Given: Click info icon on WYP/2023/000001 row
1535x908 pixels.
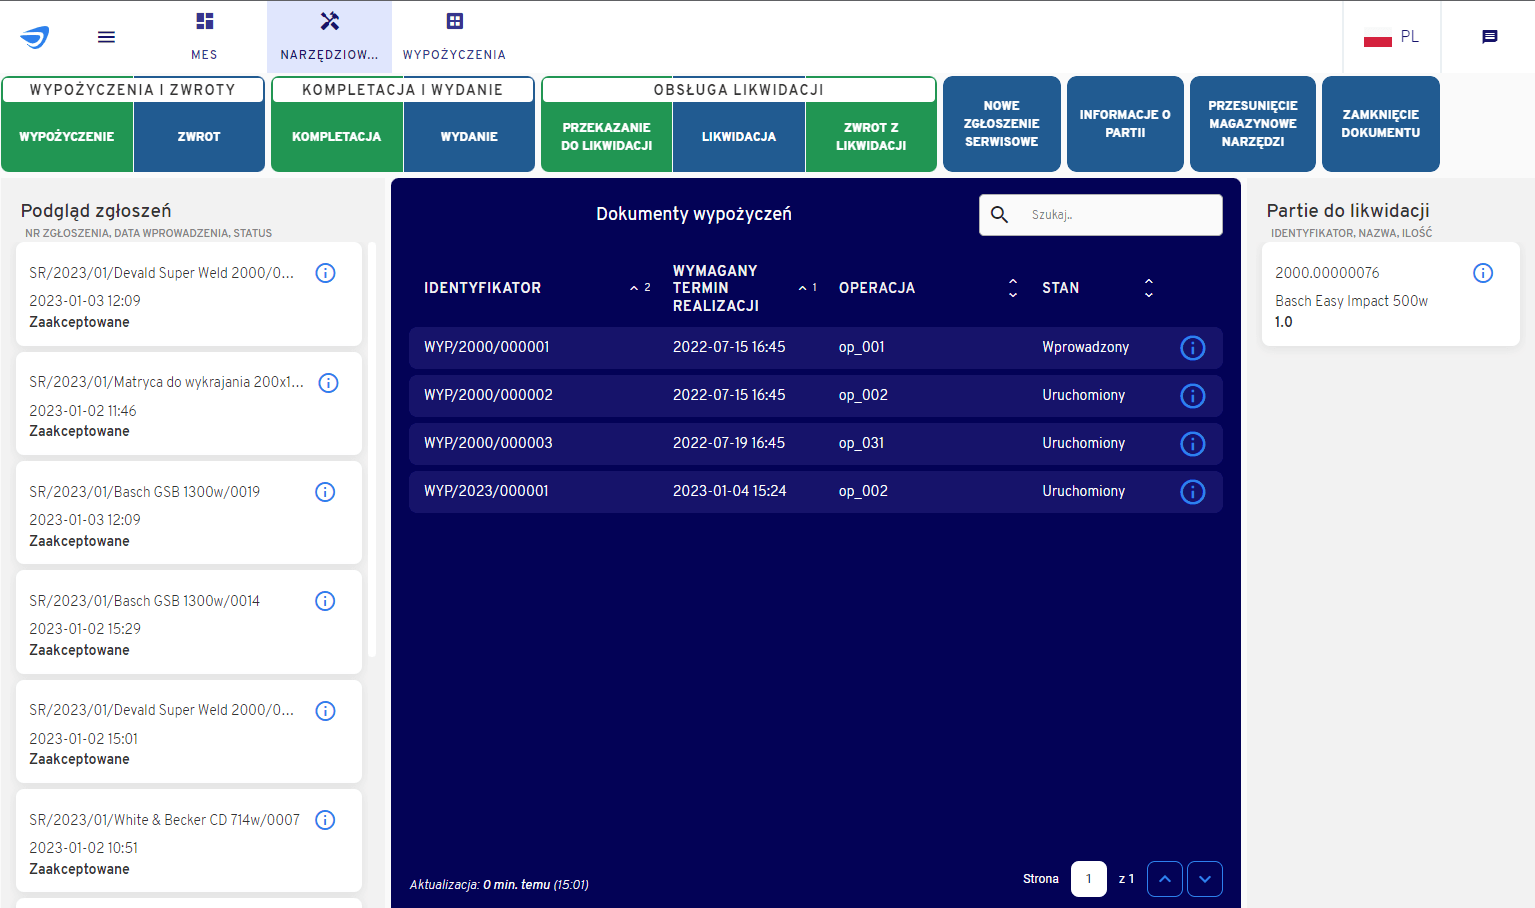Looking at the screenshot, I should point(1192,491).
